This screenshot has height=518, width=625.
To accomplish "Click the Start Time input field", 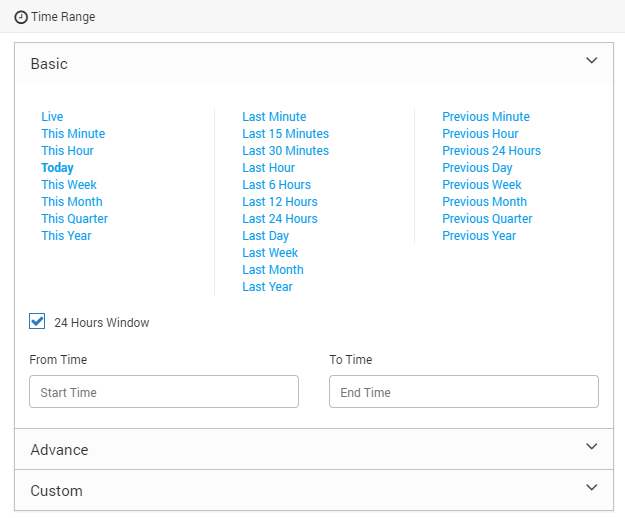I will point(164,392).
